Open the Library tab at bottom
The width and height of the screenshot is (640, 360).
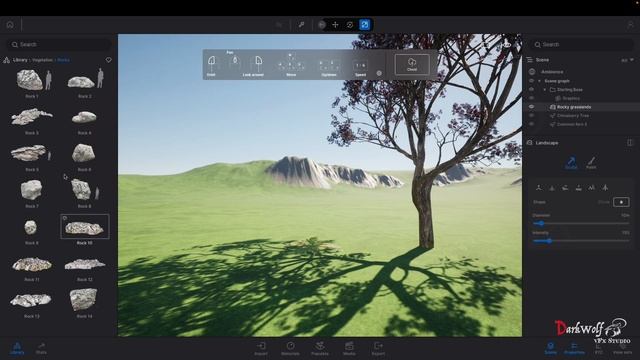click(17, 348)
